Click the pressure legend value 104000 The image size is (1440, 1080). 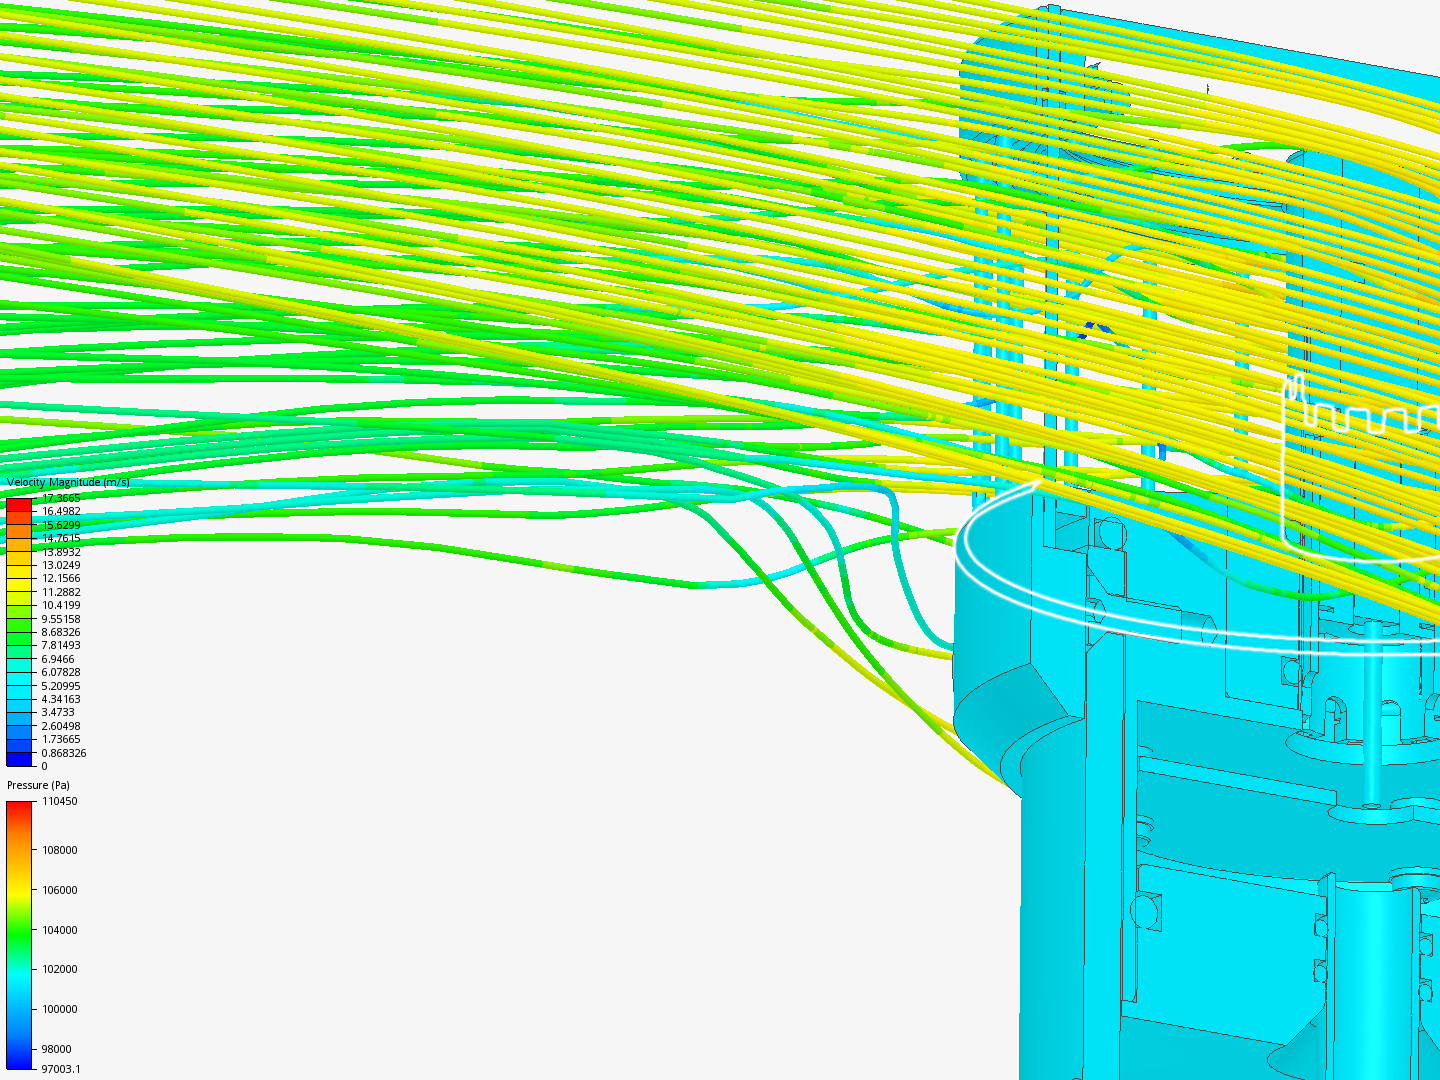59,930
